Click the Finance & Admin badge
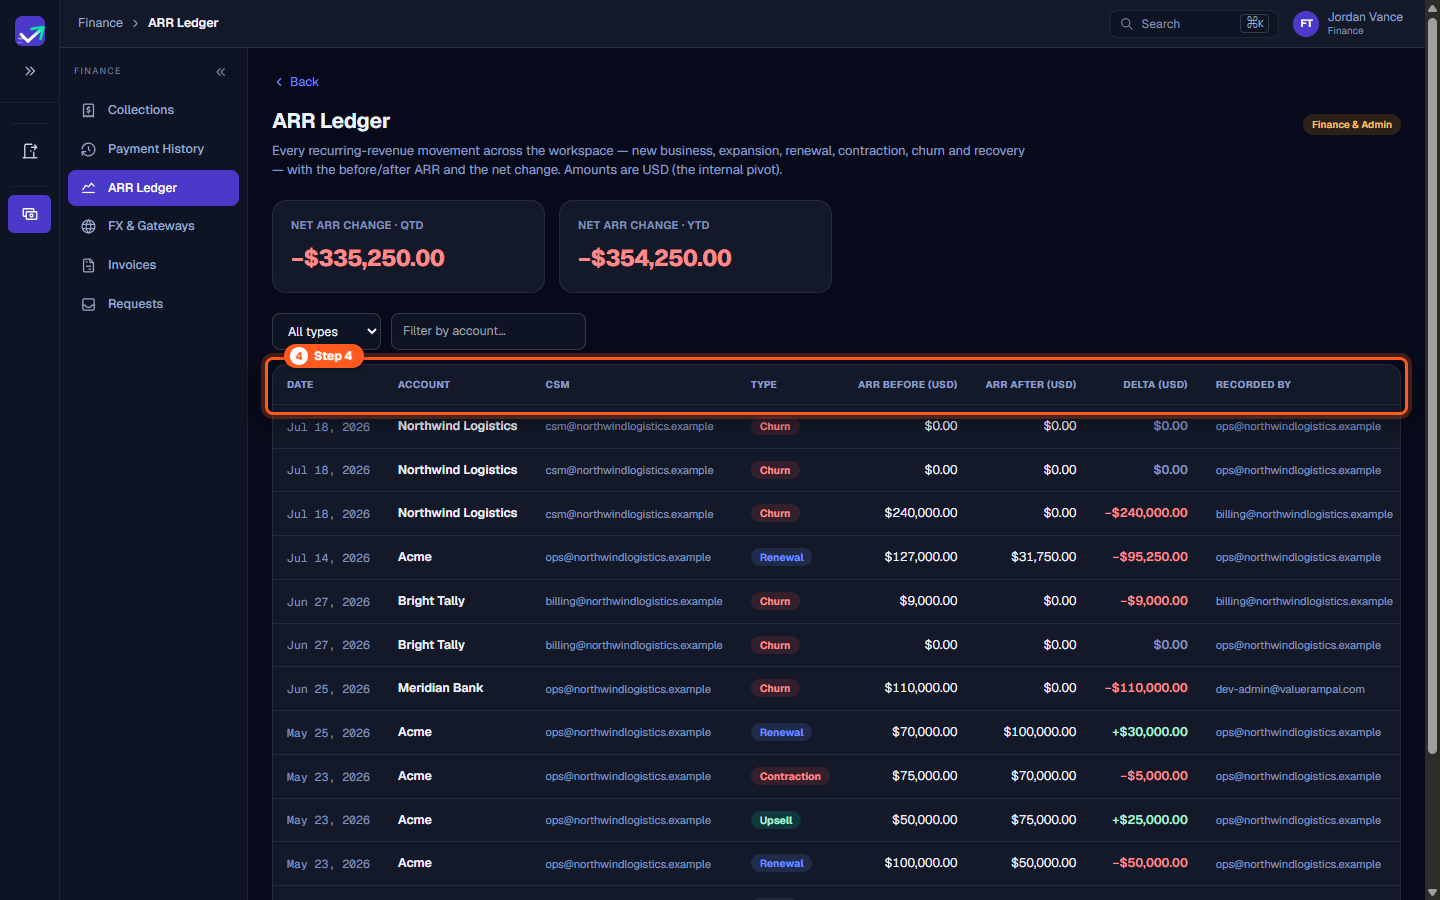This screenshot has width=1440, height=900. click(1351, 125)
